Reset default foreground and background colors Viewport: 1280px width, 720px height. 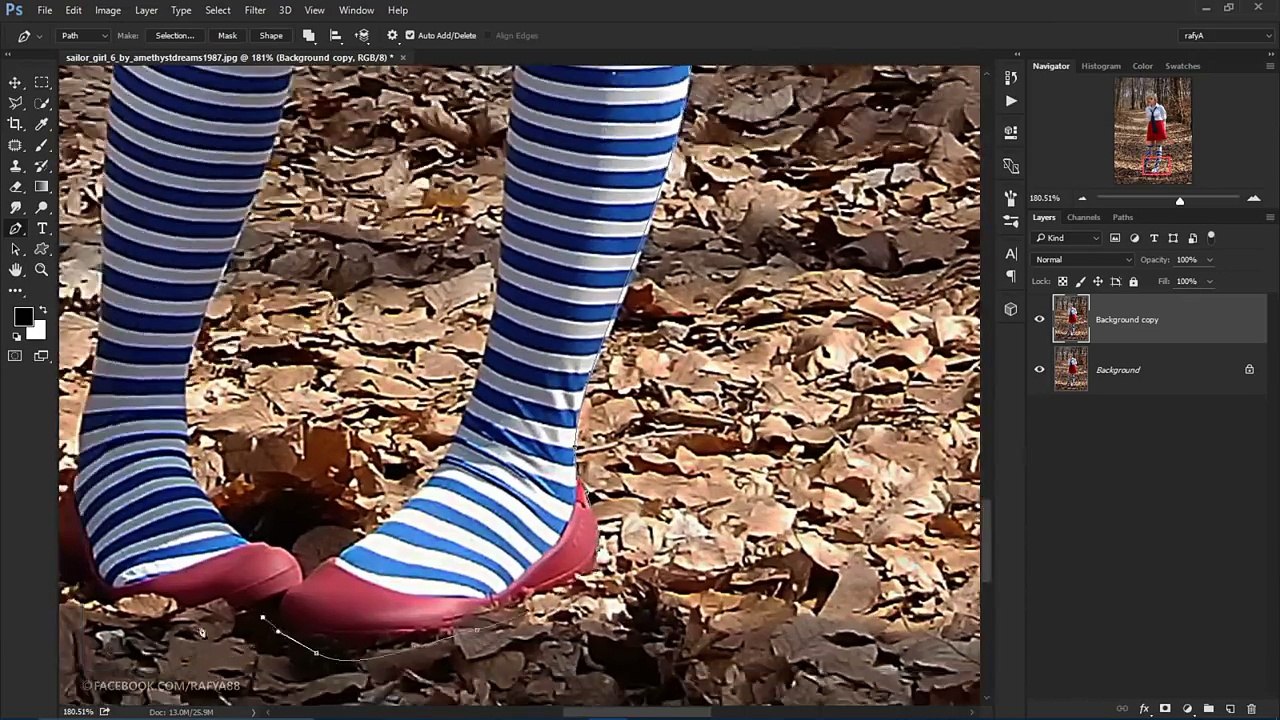(x=16, y=336)
